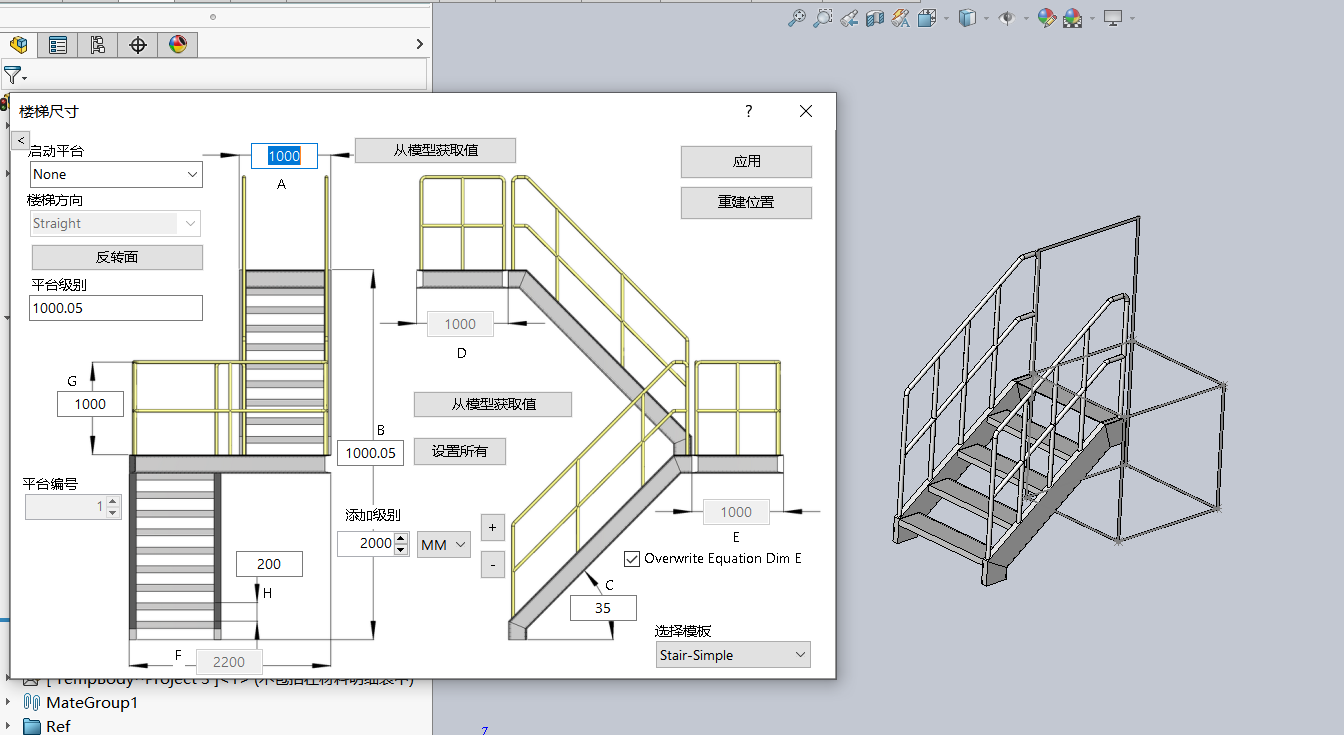The image size is (1344, 735).
Task: Click the 添加级别 2000 value field
Action: (x=366, y=544)
